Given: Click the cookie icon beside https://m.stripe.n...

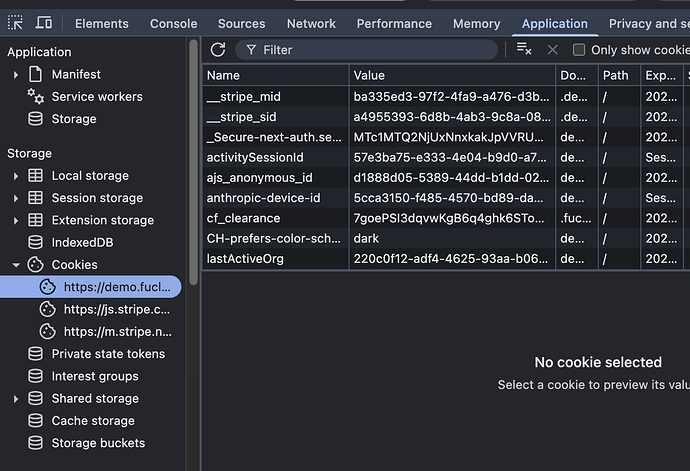Looking at the screenshot, I should (48, 331).
